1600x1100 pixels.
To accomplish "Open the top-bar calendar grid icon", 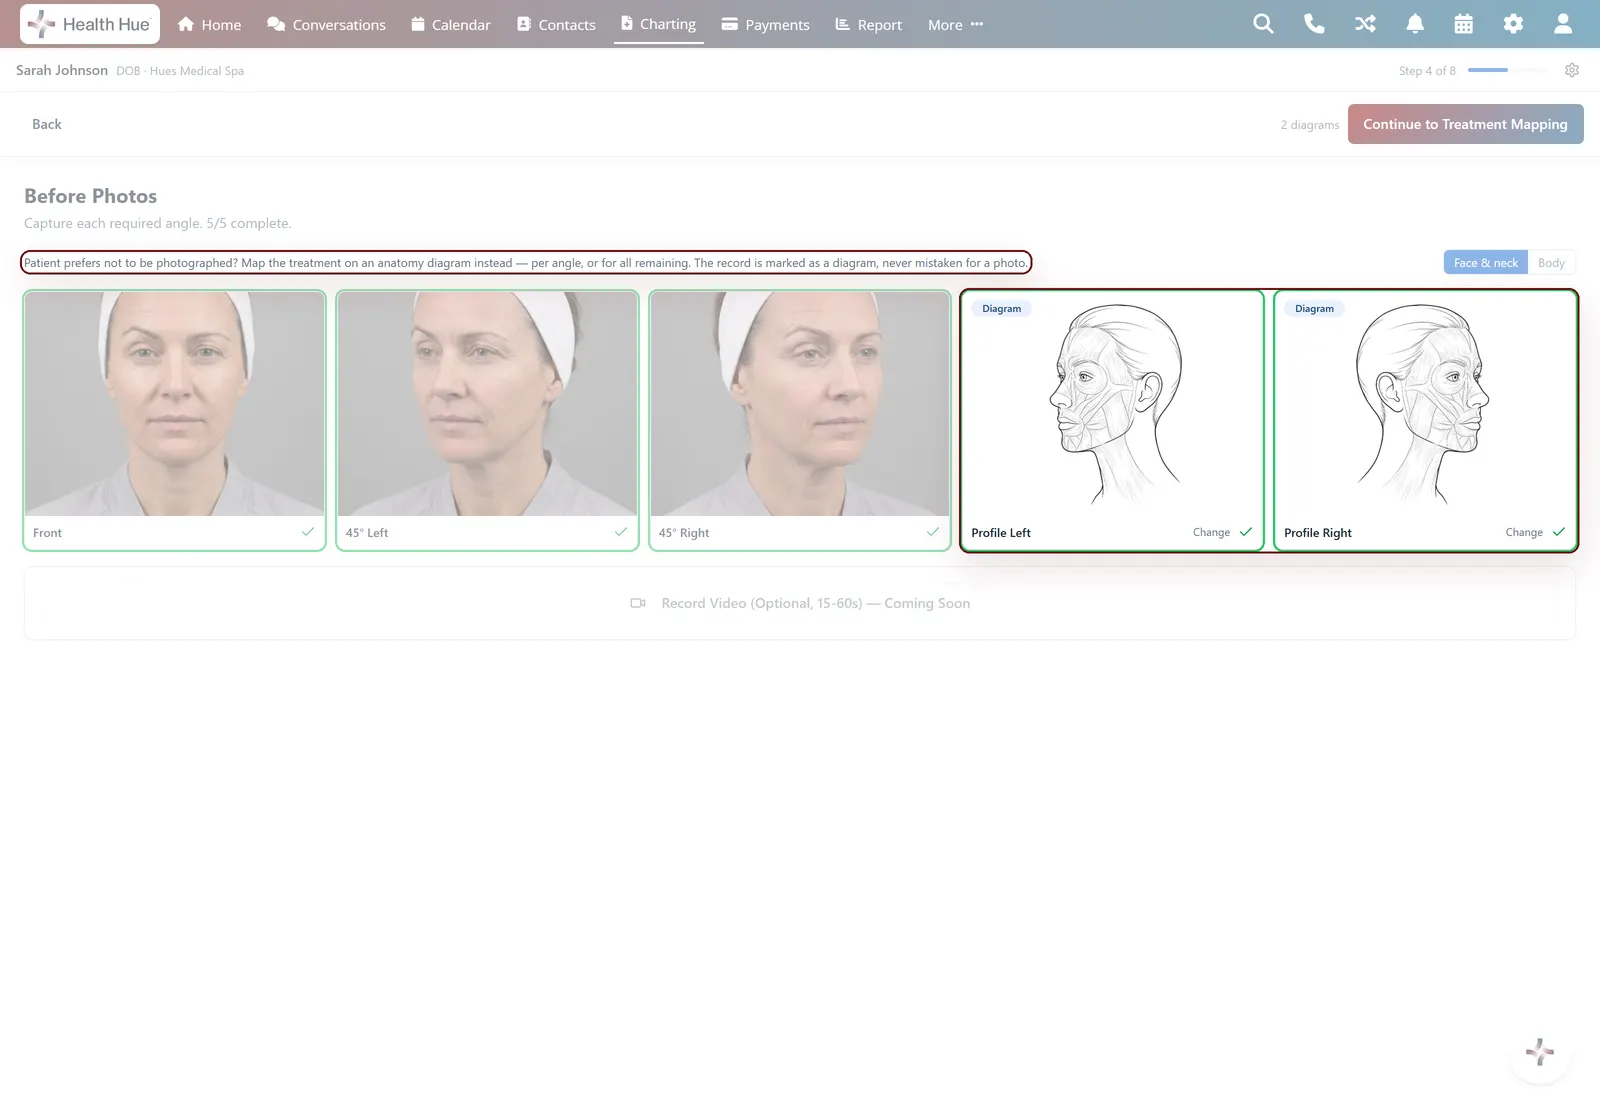I will pos(1464,24).
